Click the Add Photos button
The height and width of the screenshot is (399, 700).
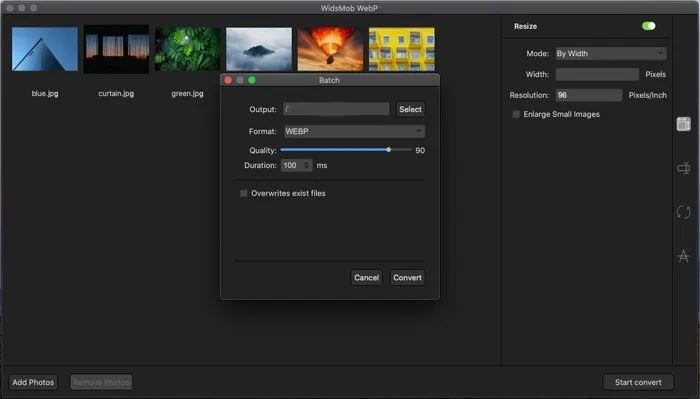click(x=33, y=382)
